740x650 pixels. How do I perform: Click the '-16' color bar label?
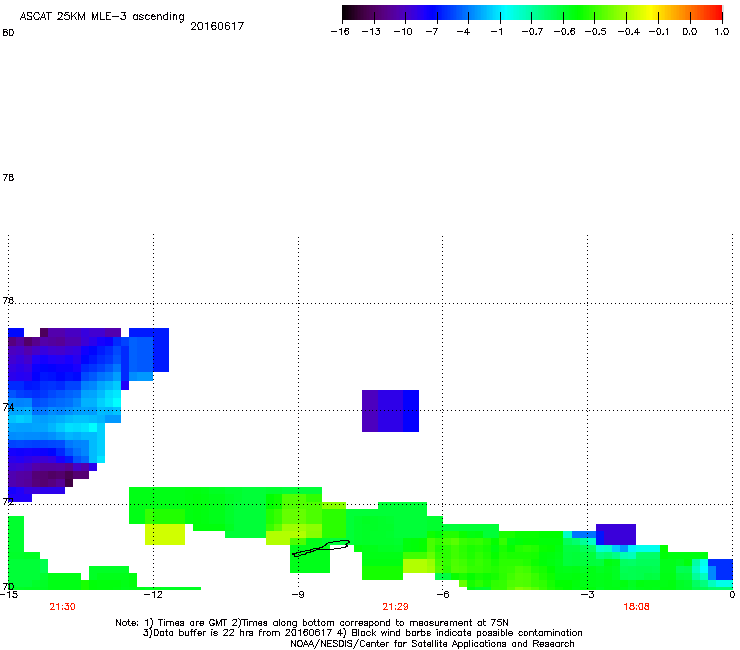[340, 32]
